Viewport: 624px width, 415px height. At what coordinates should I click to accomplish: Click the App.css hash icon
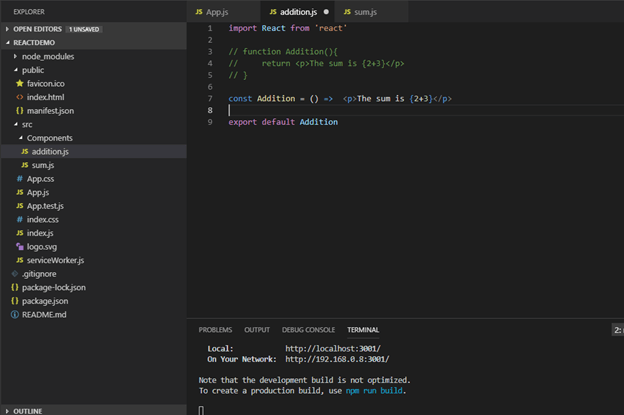(20, 178)
